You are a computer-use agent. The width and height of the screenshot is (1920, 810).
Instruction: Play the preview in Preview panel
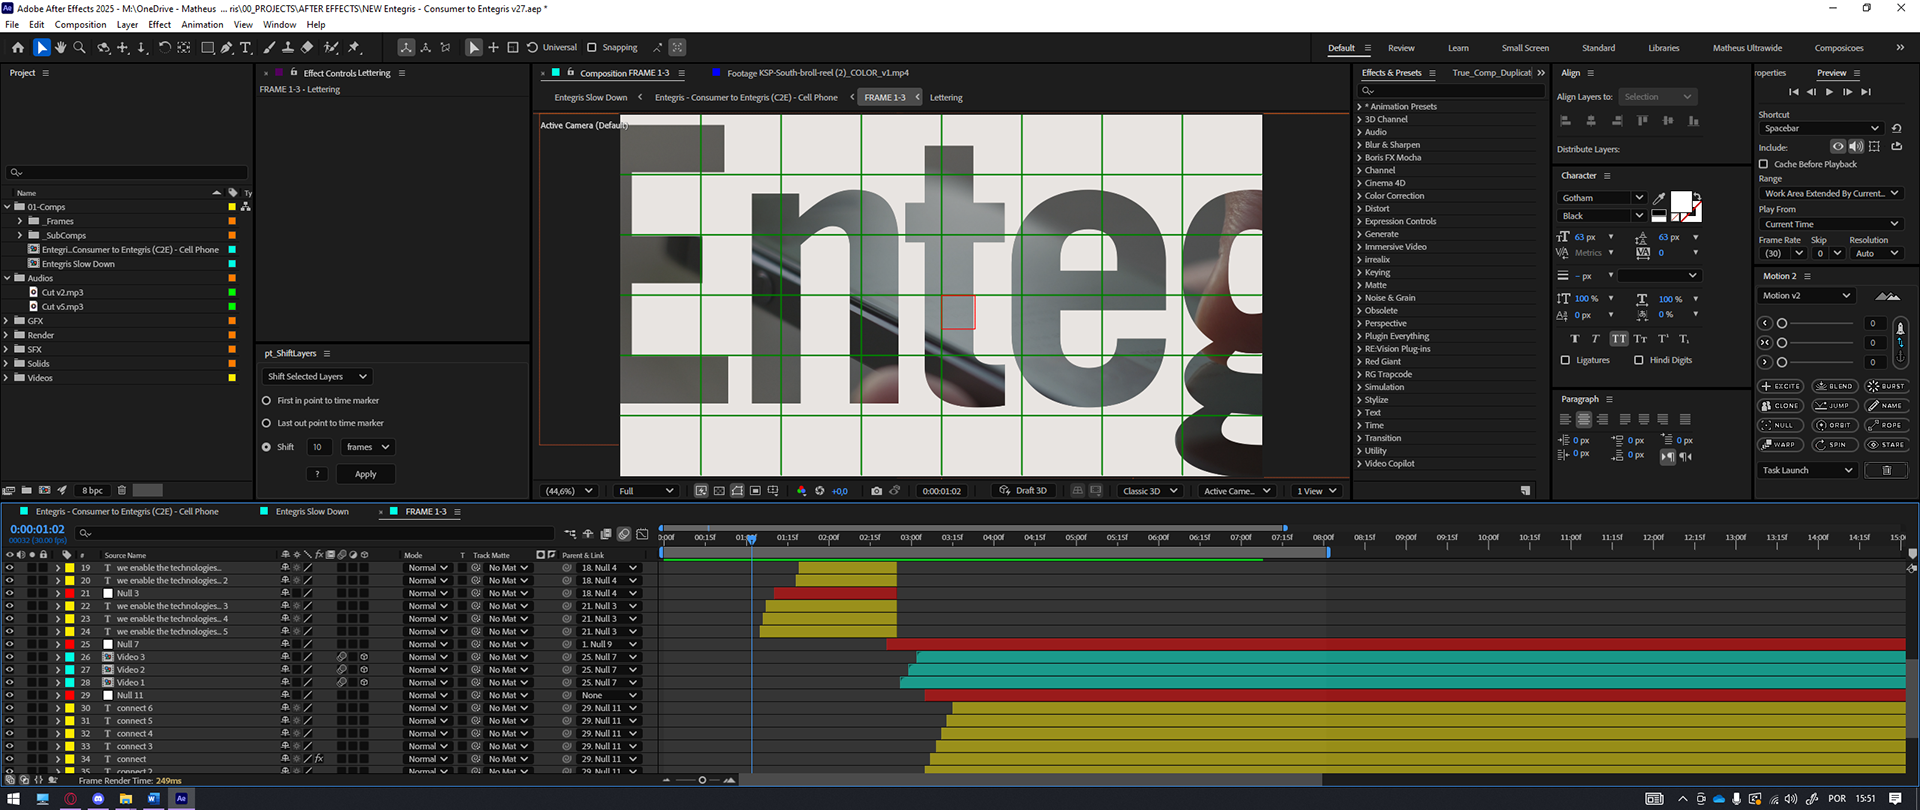coord(1830,92)
